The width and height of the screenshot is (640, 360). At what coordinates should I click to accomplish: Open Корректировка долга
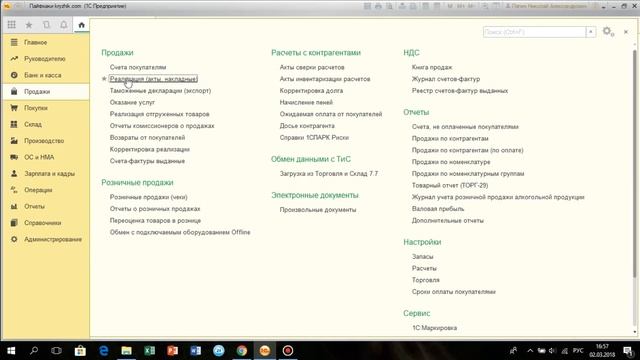311,91
